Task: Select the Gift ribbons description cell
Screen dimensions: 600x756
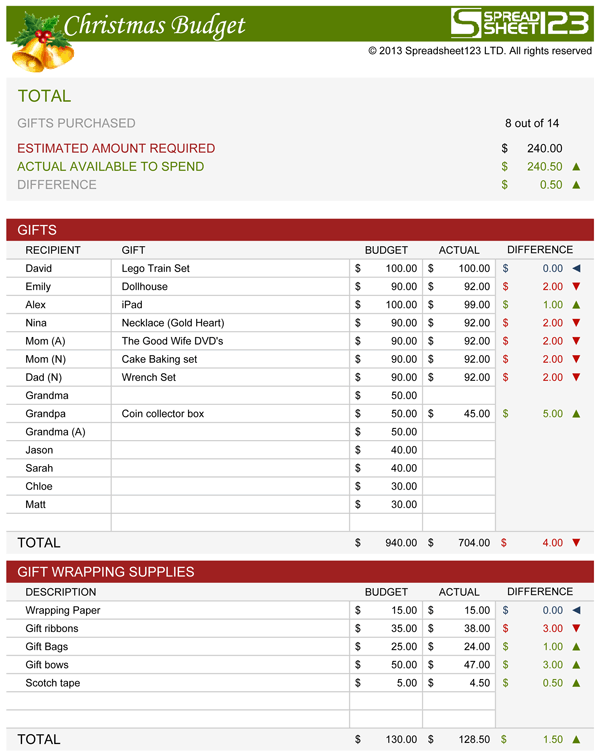Action: click(178, 629)
